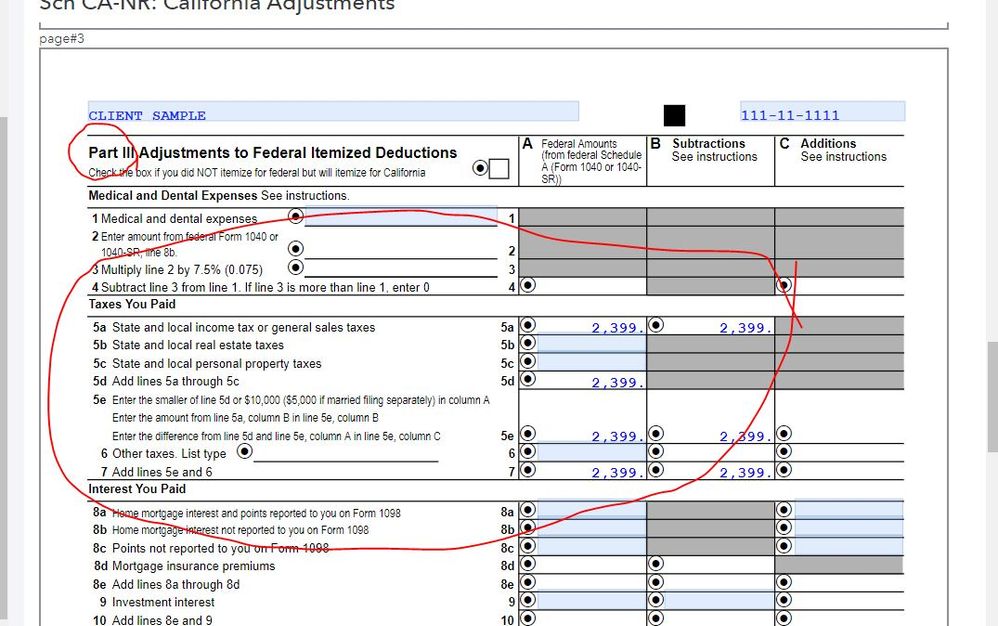Click the CLIENT SAMPLE name field
This screenshot has width=998, height=626.
coord(332,113)
